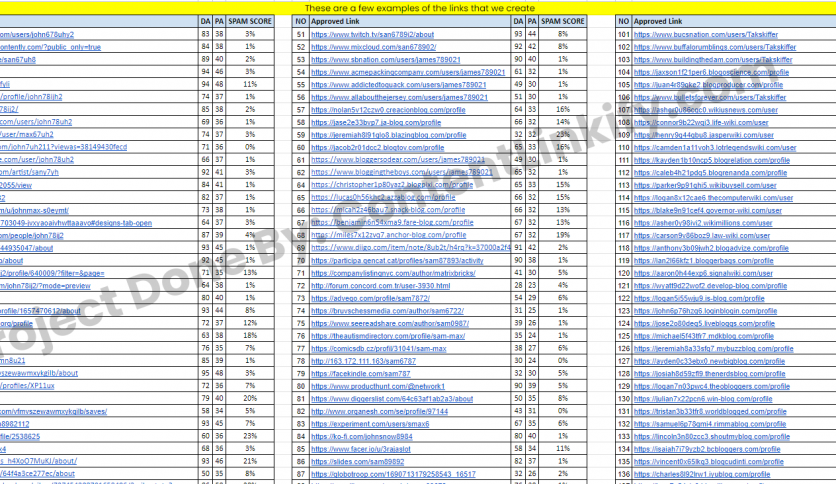Open the bruvschessmedia.com author link

tap(387, 311)
